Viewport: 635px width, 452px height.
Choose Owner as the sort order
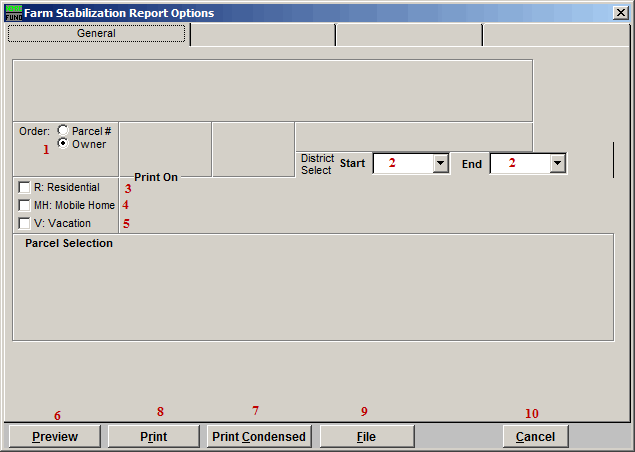(x=64, y=144)
